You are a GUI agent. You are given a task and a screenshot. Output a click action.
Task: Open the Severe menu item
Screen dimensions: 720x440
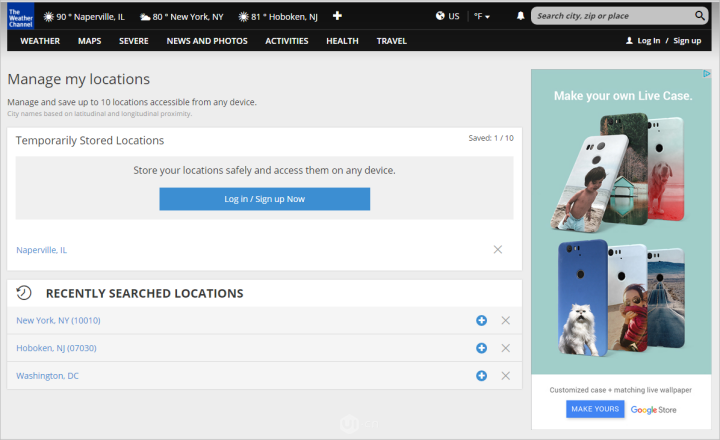coord(134,41)
